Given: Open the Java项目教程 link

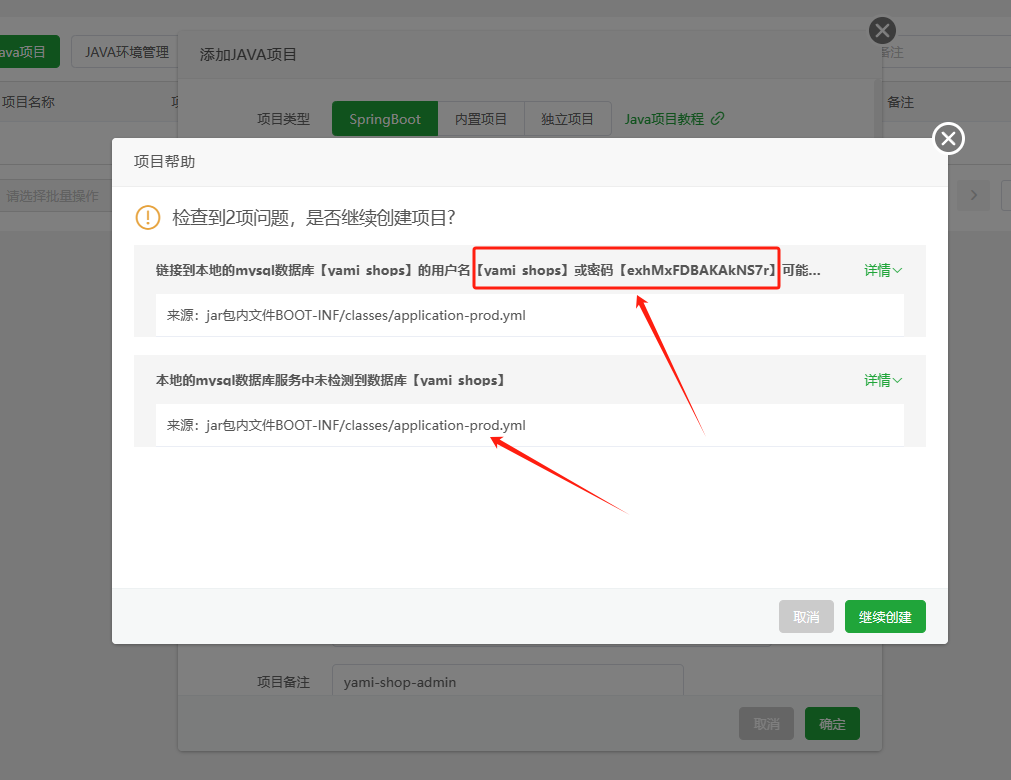Looking at the screenshot, I should [665, 118].
